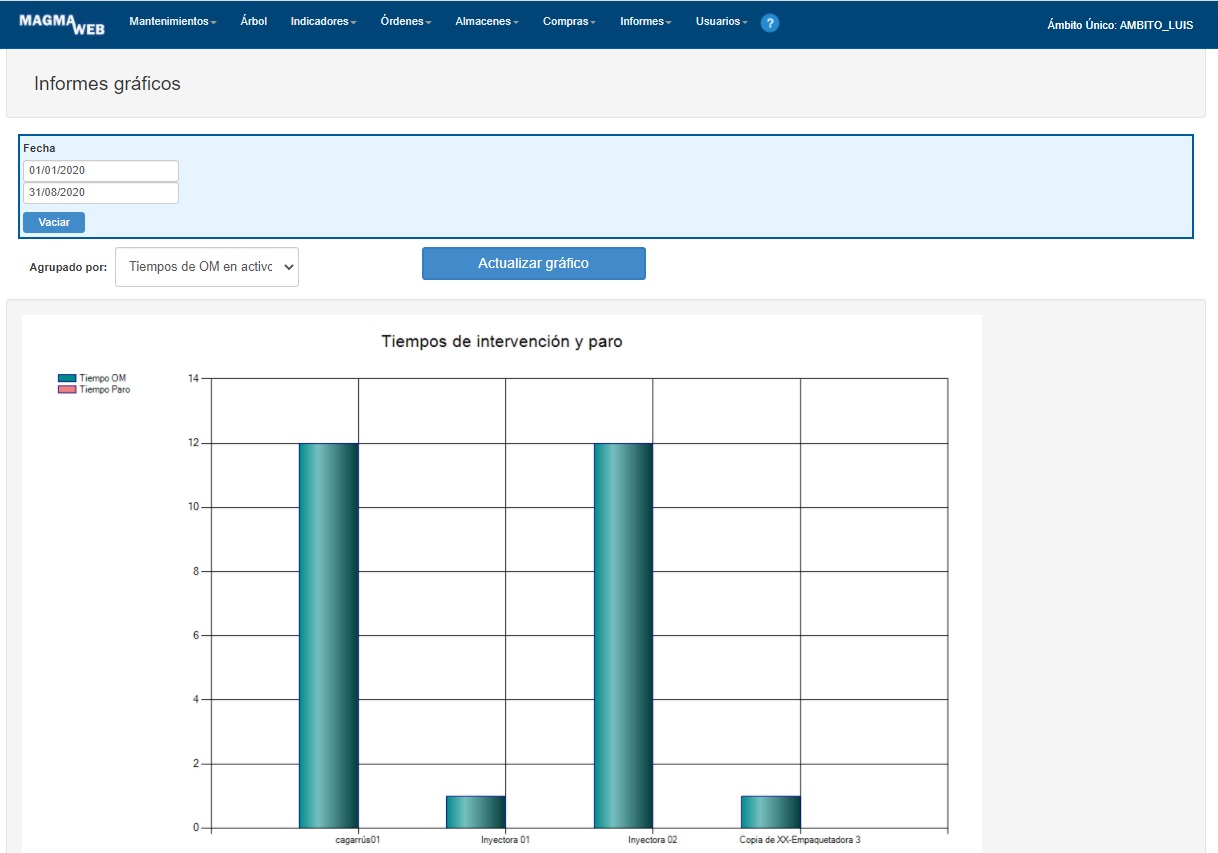
Task: Click the Tiempo OM legend text
Action: coord(103,379)
